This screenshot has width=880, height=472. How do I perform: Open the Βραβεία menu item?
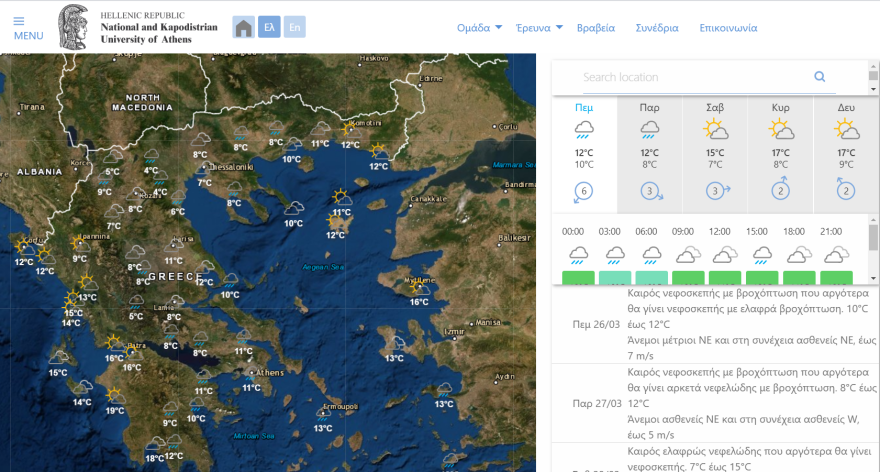[596, 28]
